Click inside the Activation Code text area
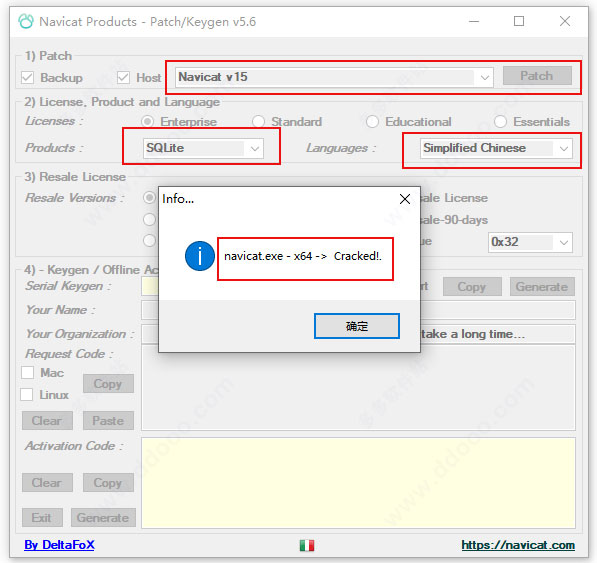Viewport: 597px width, 563px height. [358, 483]
